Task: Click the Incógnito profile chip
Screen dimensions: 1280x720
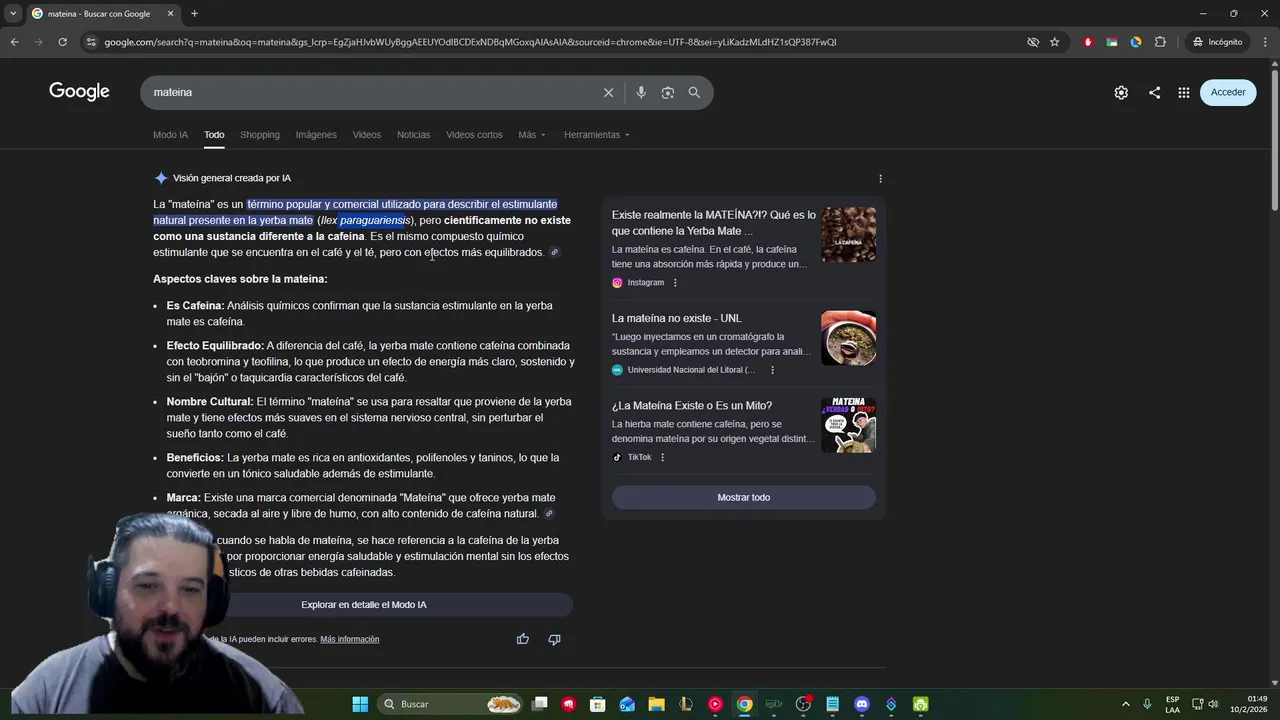Action: coord(1217,42)
